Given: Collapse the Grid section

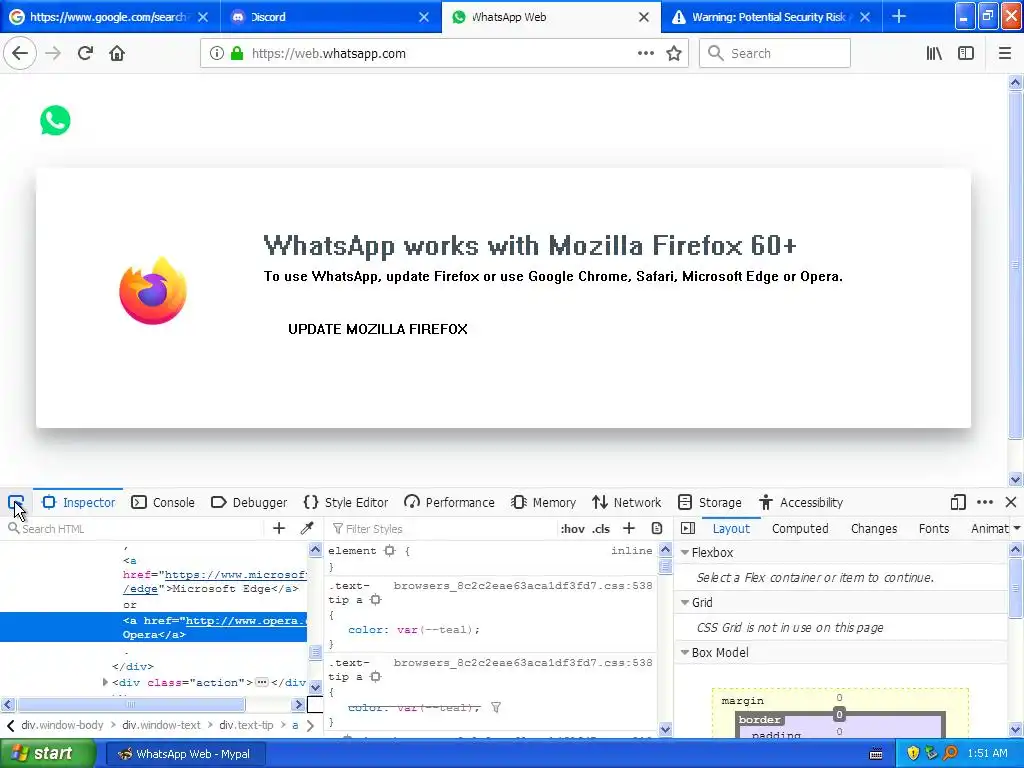Looking at the screenshot, I should point(685,602).
